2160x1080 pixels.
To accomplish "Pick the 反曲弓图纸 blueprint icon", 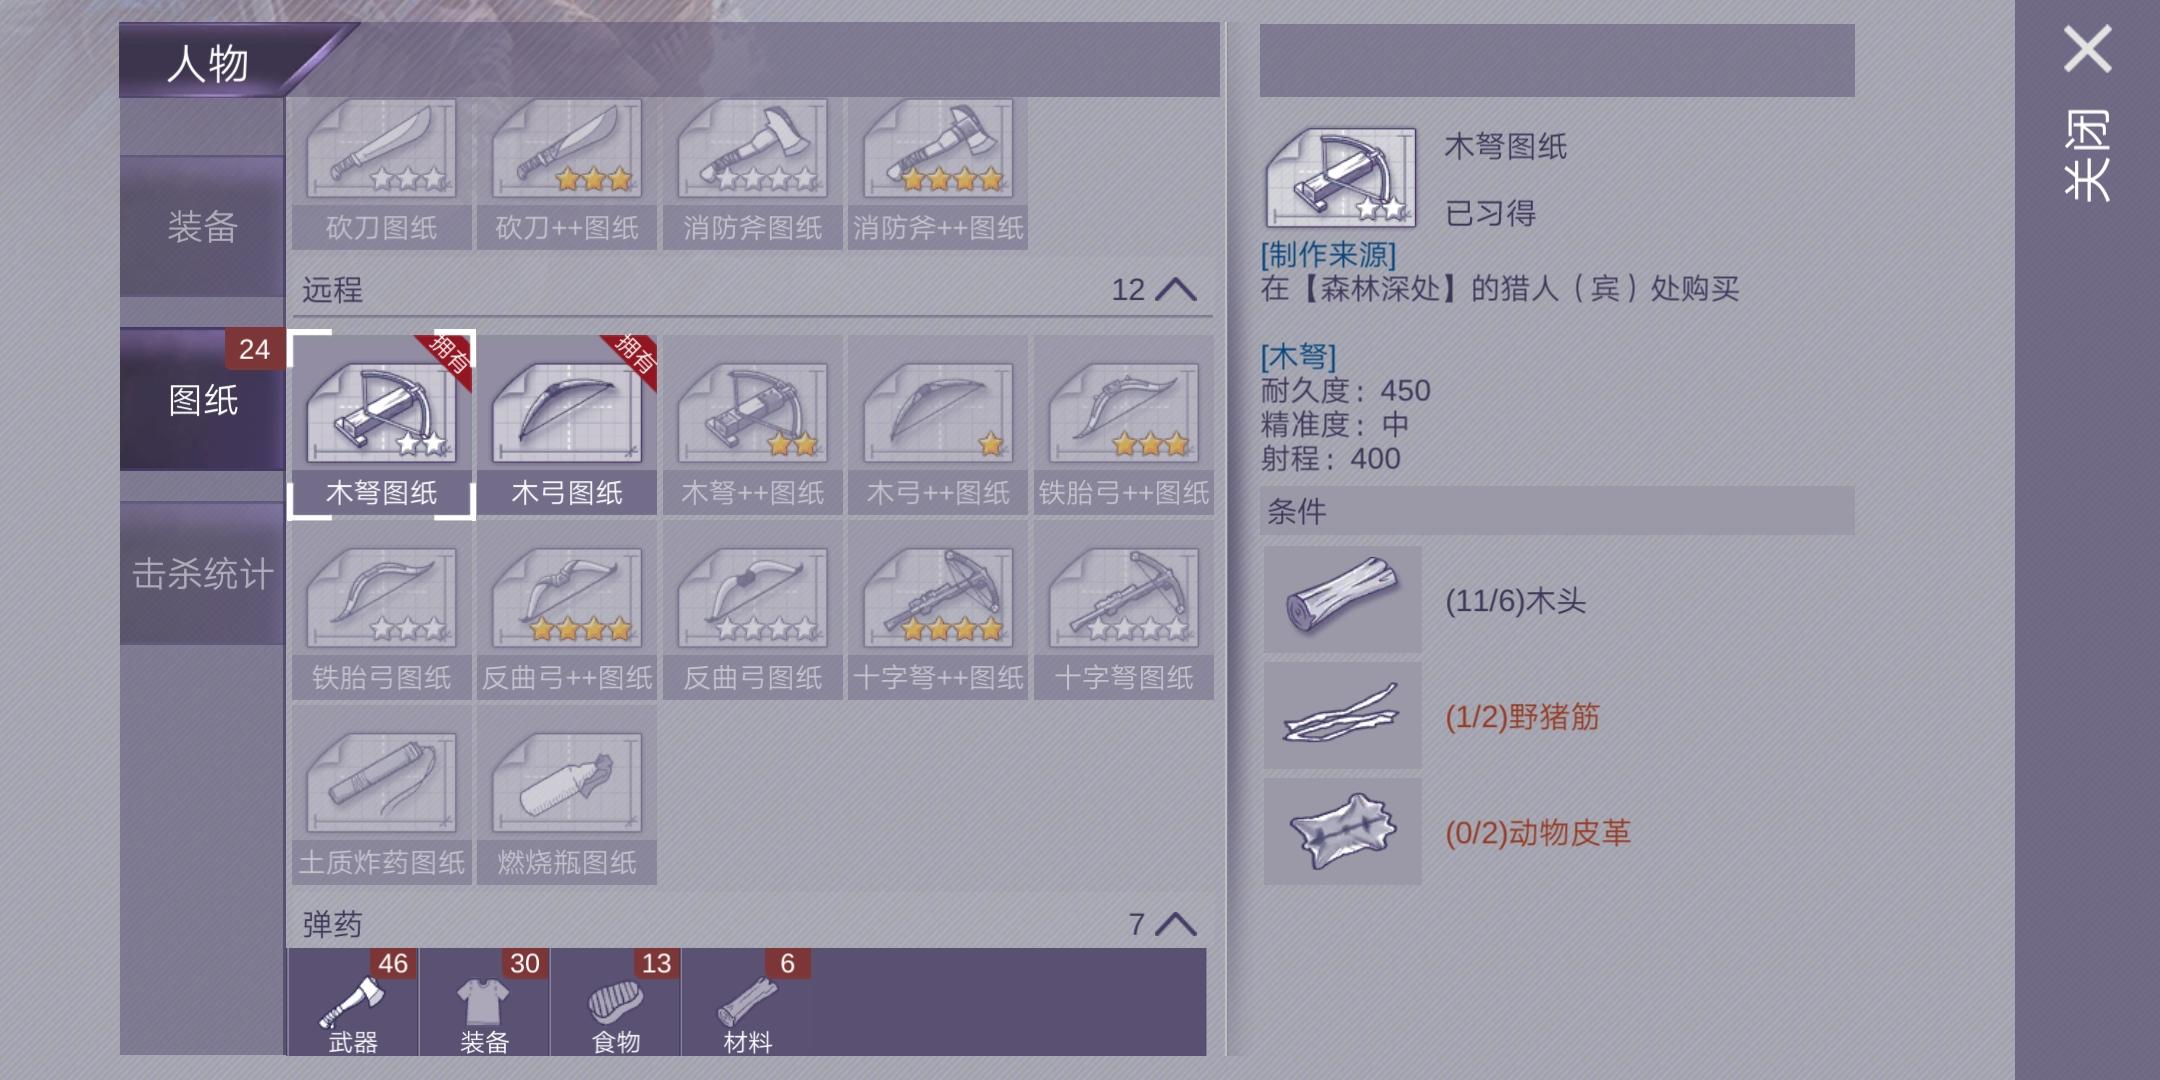I will (x=752, y=610).
